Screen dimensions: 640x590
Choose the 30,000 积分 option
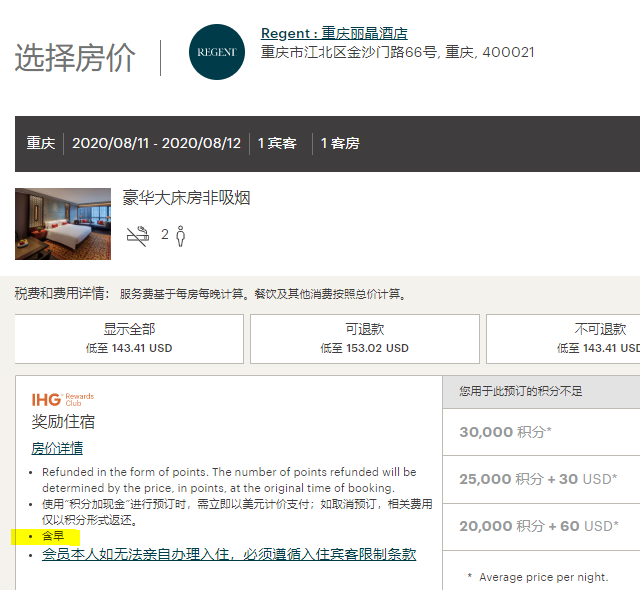tap(541, 432)
